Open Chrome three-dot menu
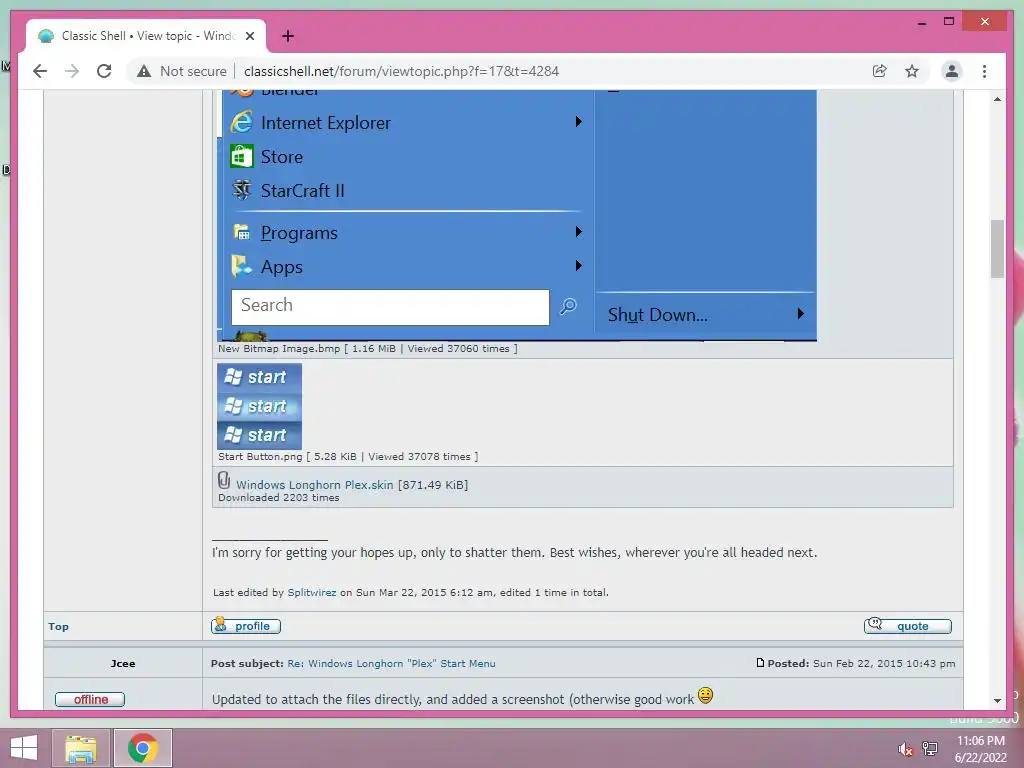 coord(984,71)
